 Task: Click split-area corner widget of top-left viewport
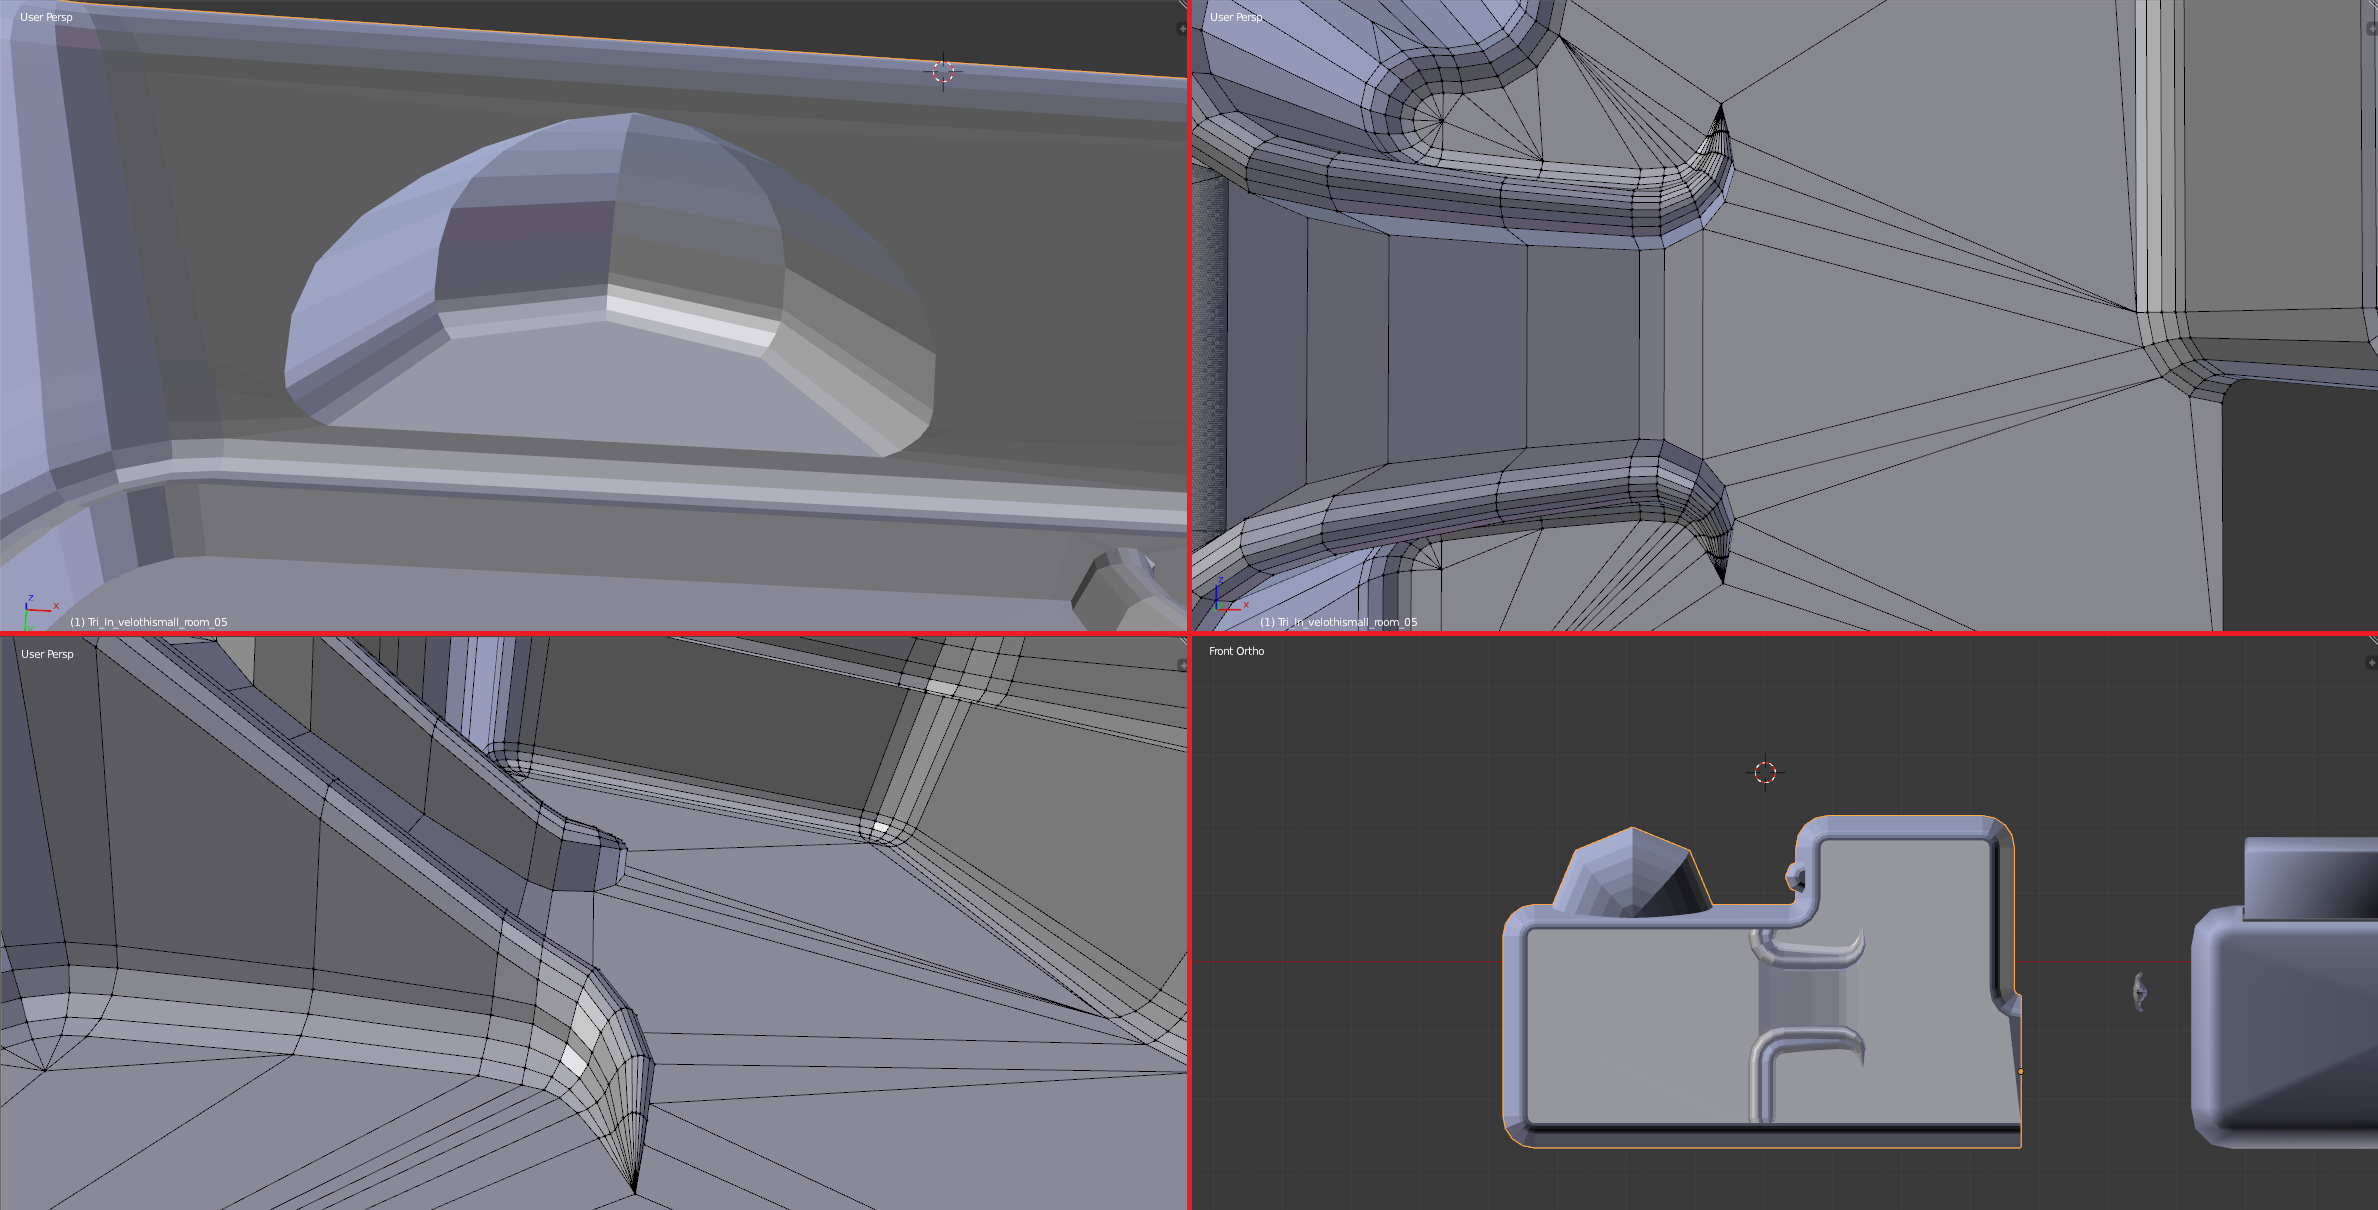point(1182,5)
